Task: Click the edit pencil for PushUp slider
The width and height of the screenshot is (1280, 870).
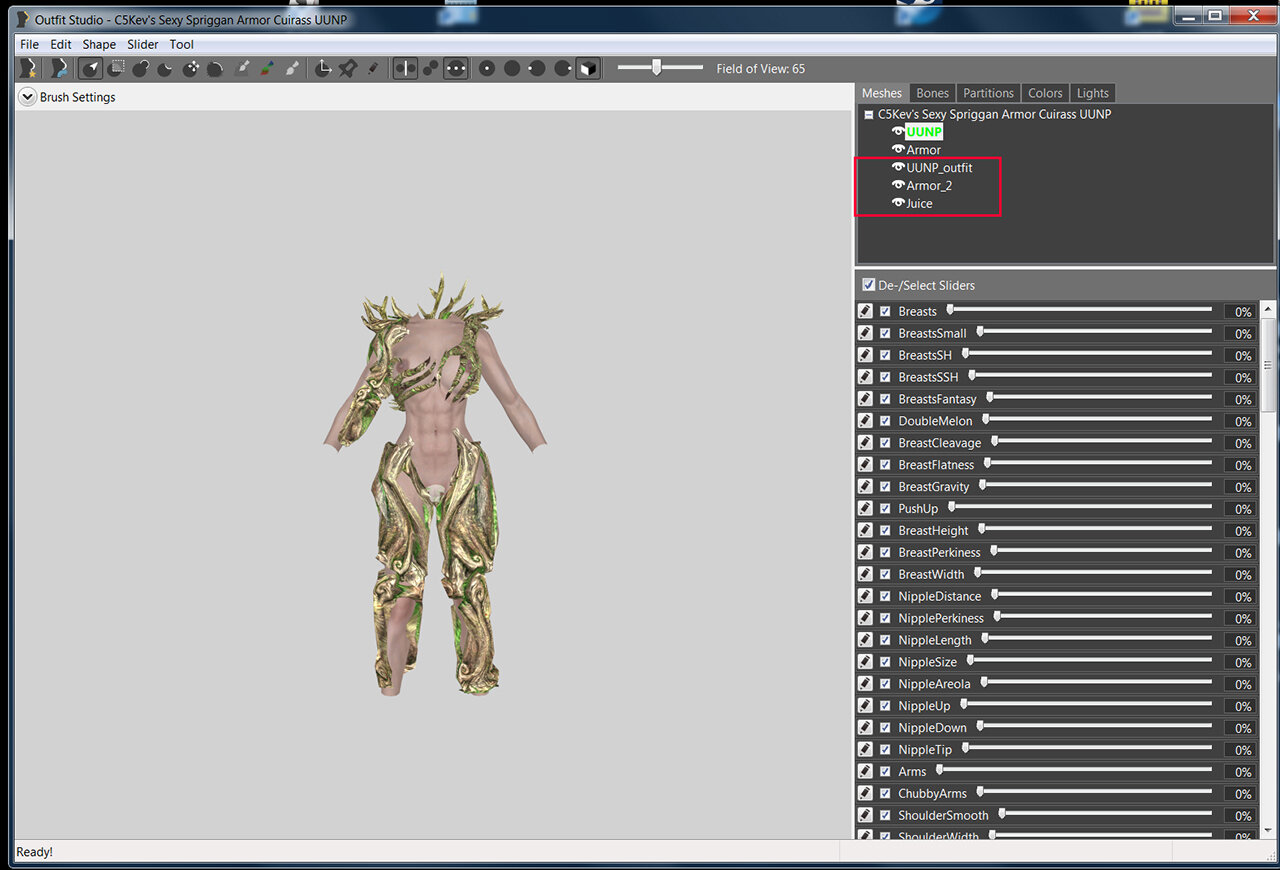Action: point(866,509)
